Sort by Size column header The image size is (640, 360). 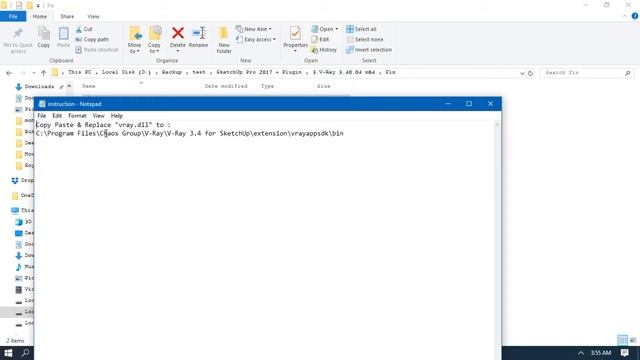(323, 86)
